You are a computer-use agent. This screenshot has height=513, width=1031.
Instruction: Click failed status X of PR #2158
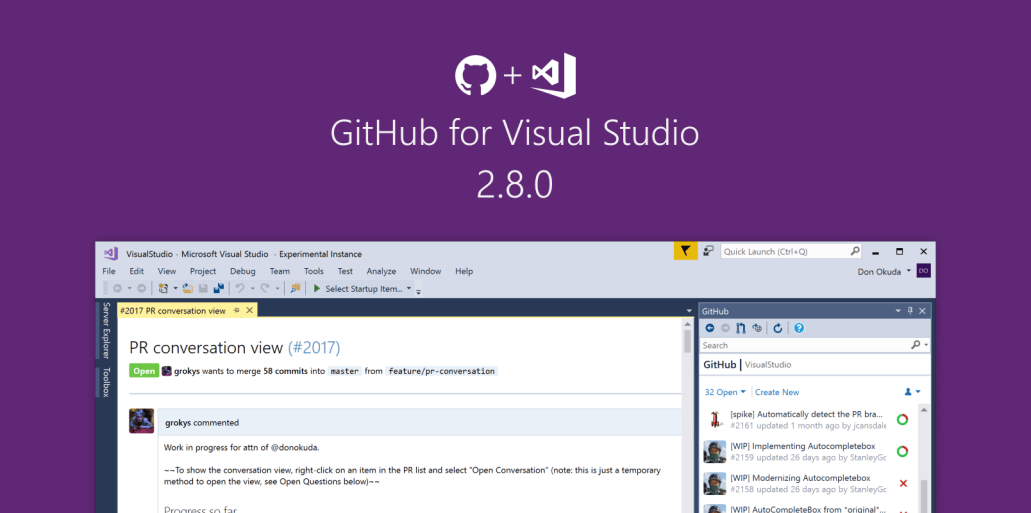pos(903,483)
